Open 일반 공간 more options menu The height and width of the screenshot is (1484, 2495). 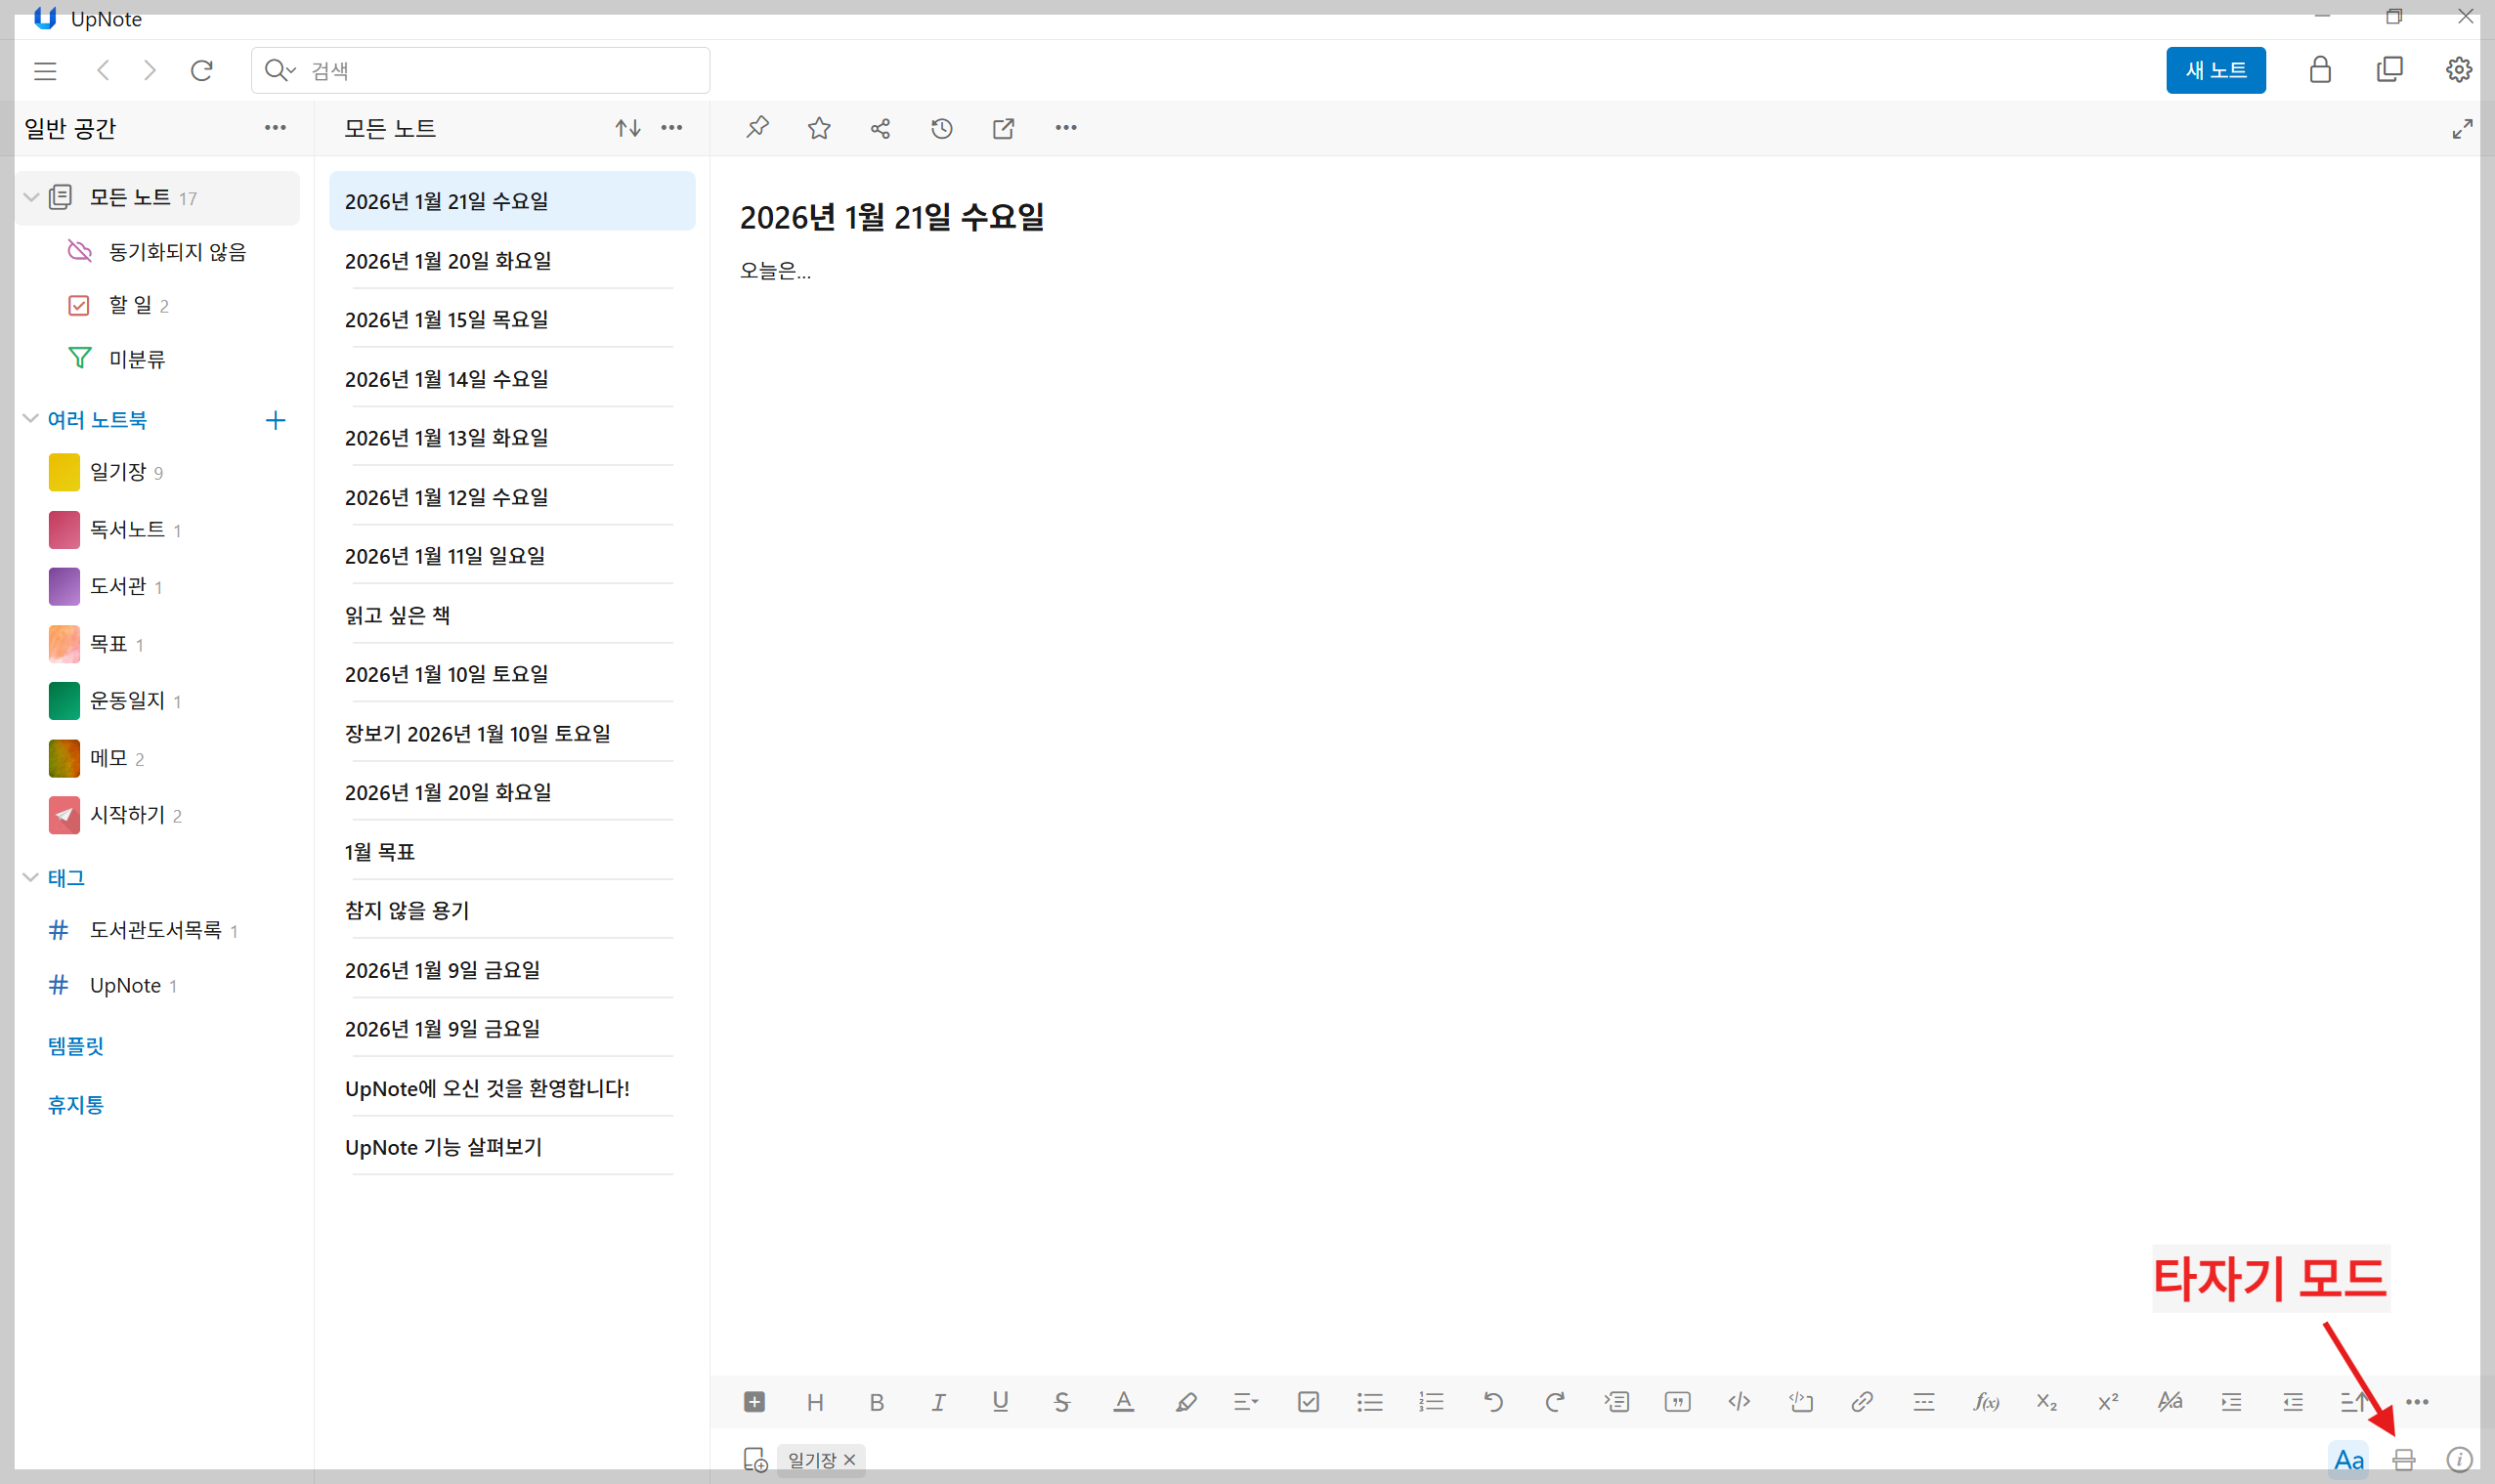(x=275, y=128)
